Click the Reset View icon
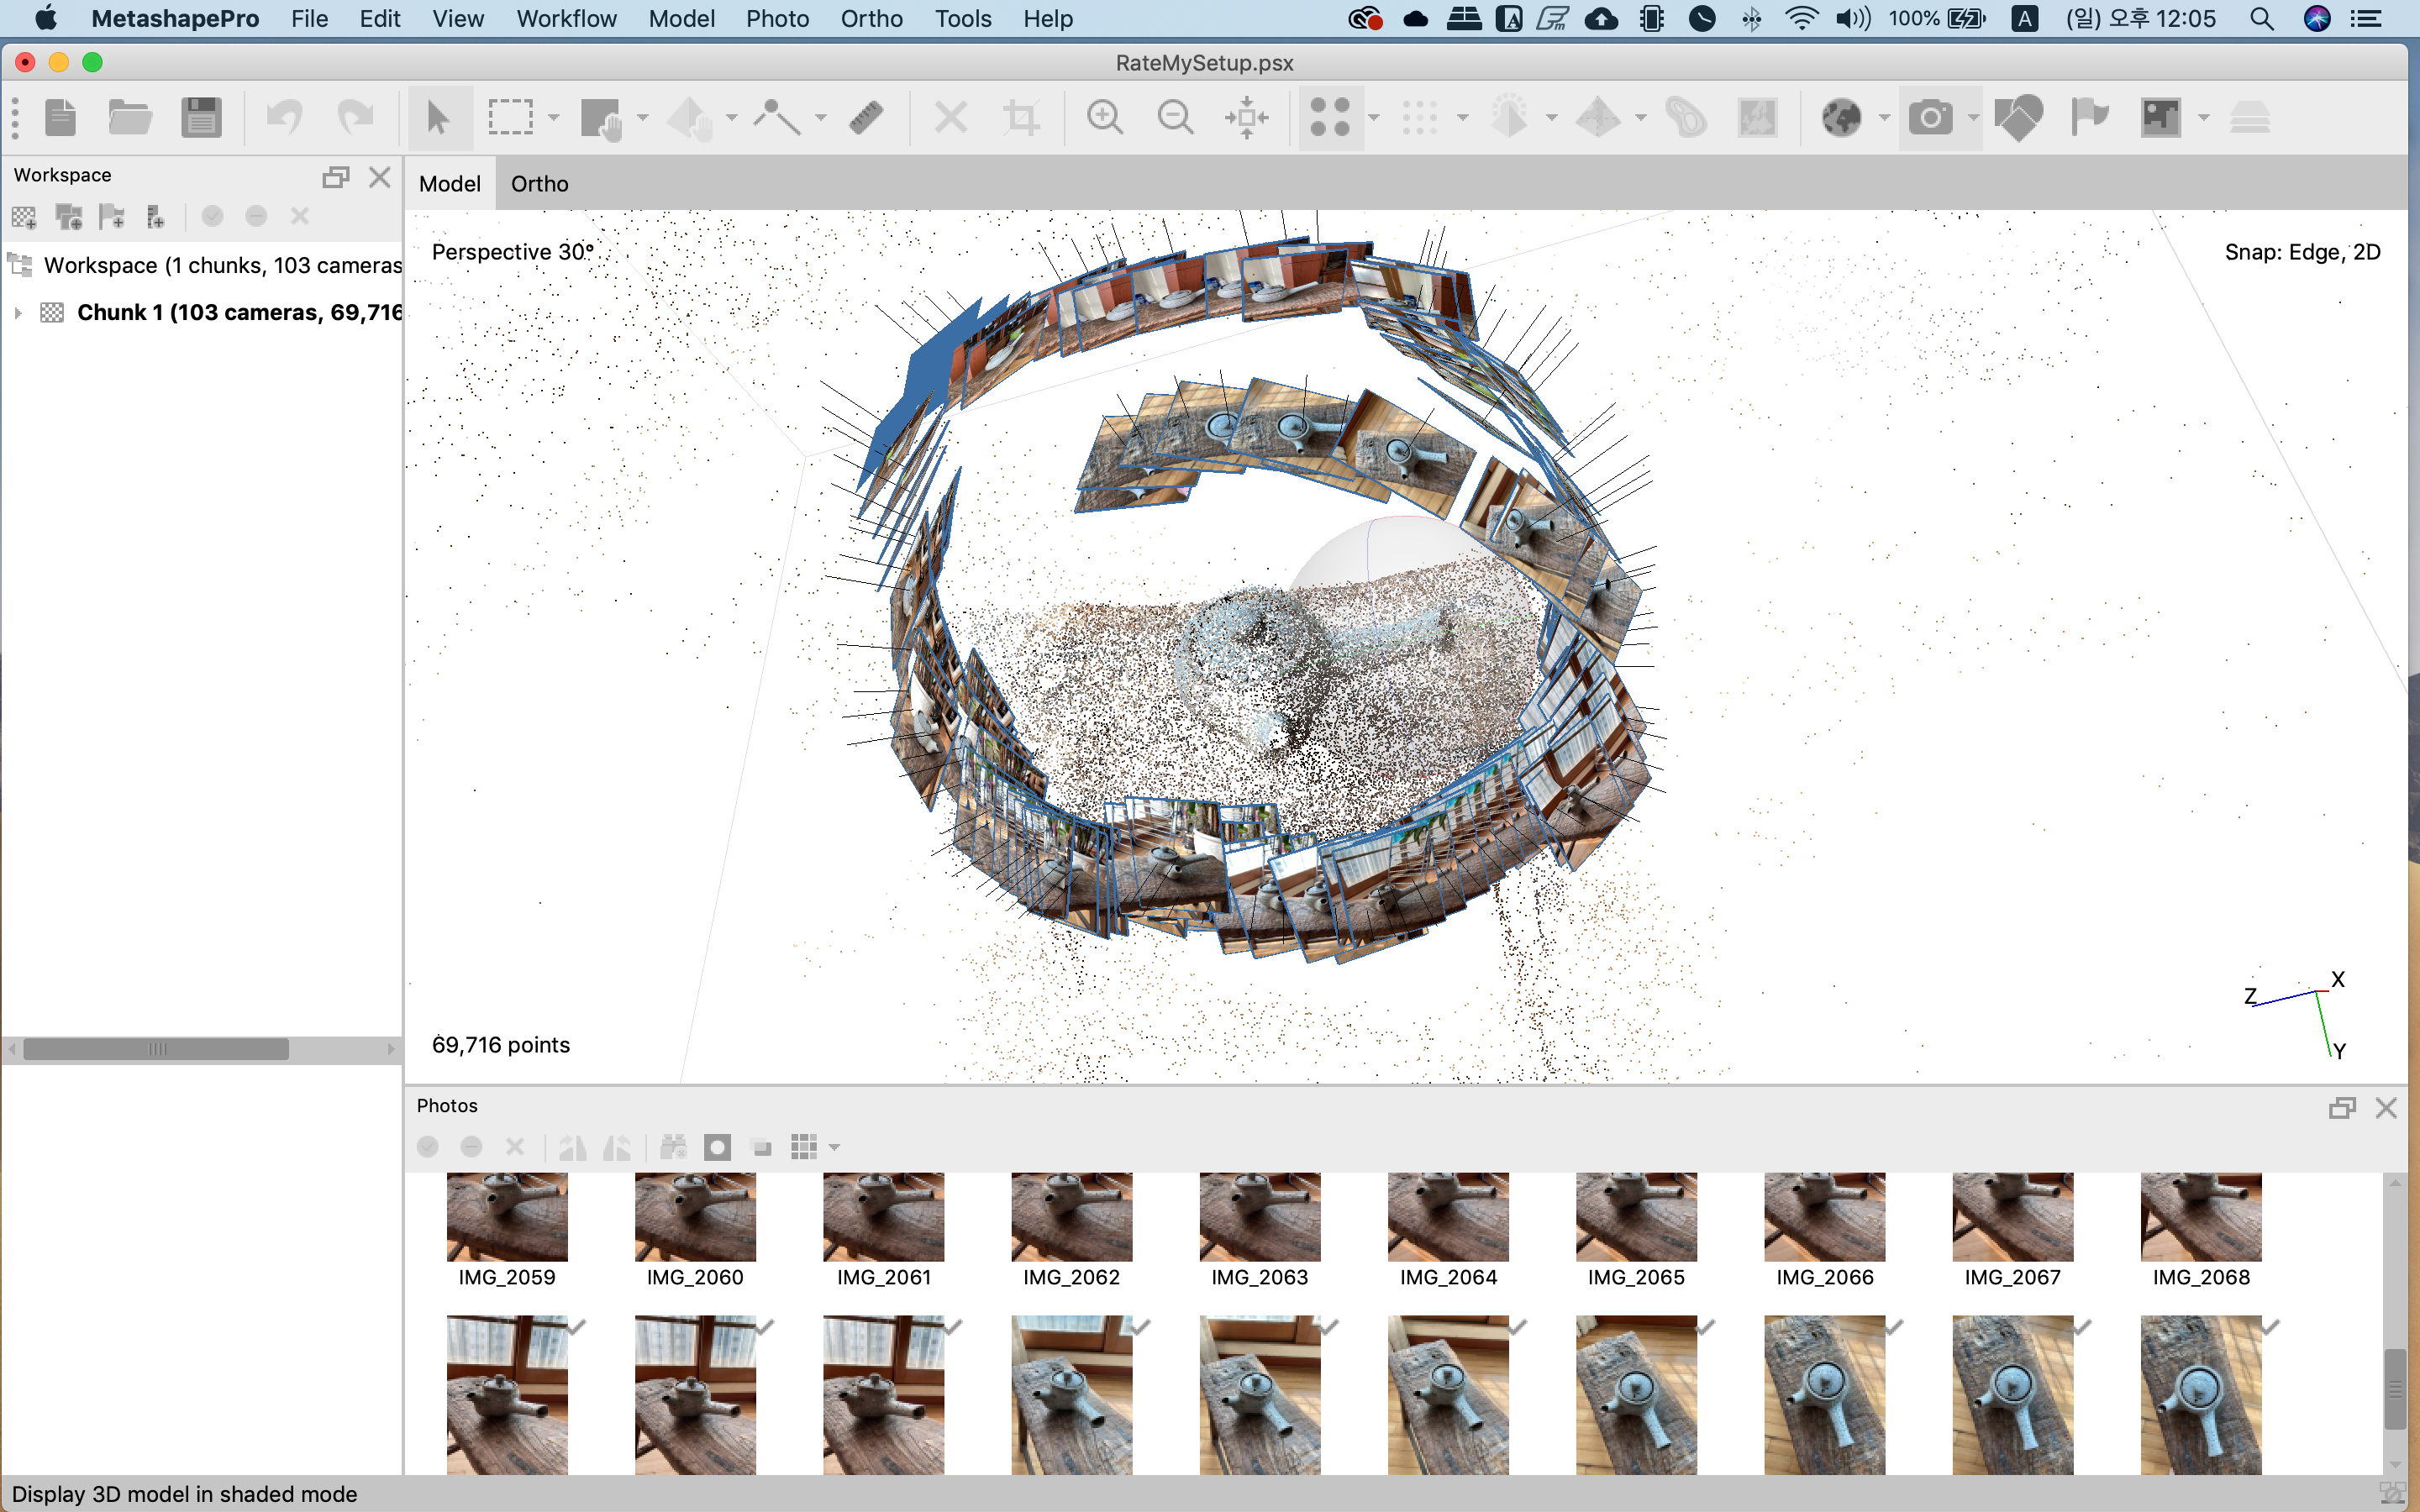The height and width of the screenshot is (1512, 2420). tap(1246, 118)
